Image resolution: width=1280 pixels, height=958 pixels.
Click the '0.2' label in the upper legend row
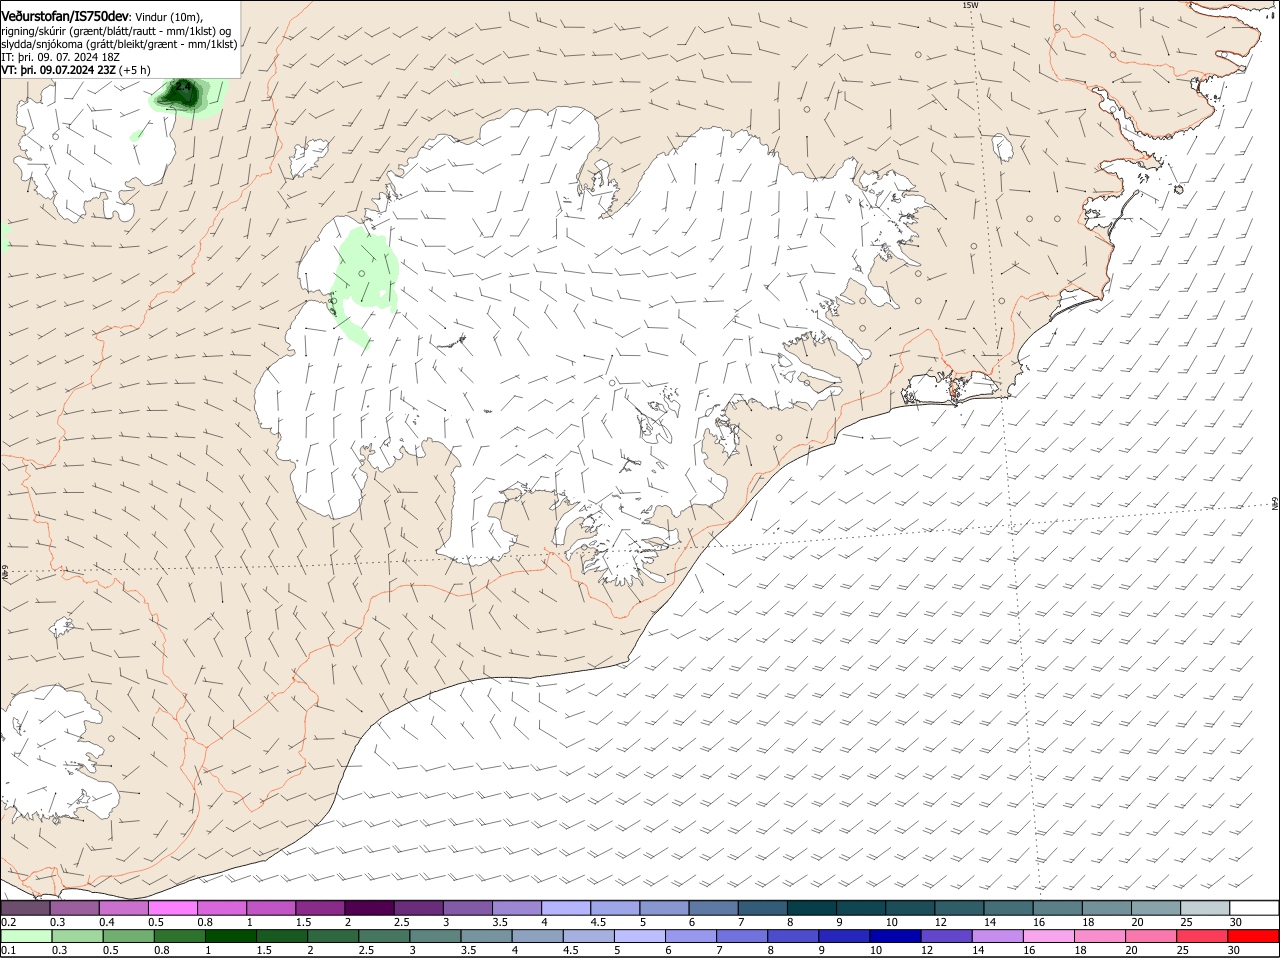tap(8, 922)
